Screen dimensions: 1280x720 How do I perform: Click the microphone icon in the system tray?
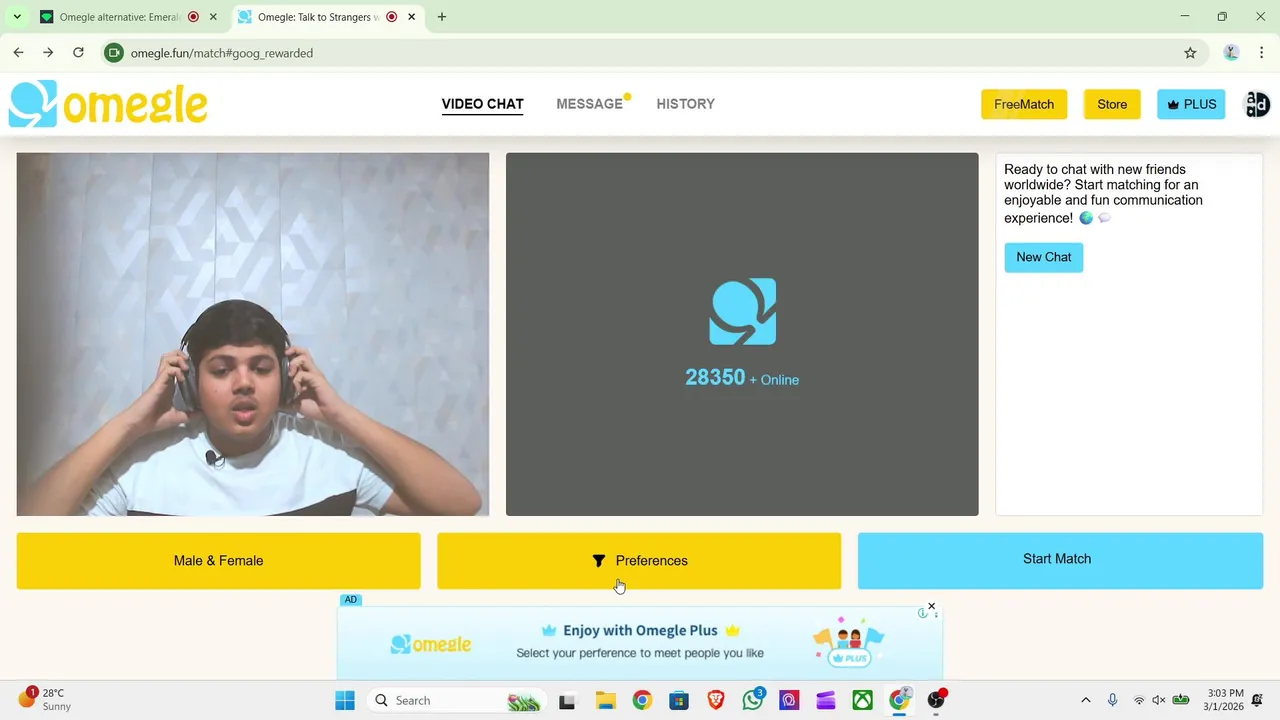click(1112, 700)
